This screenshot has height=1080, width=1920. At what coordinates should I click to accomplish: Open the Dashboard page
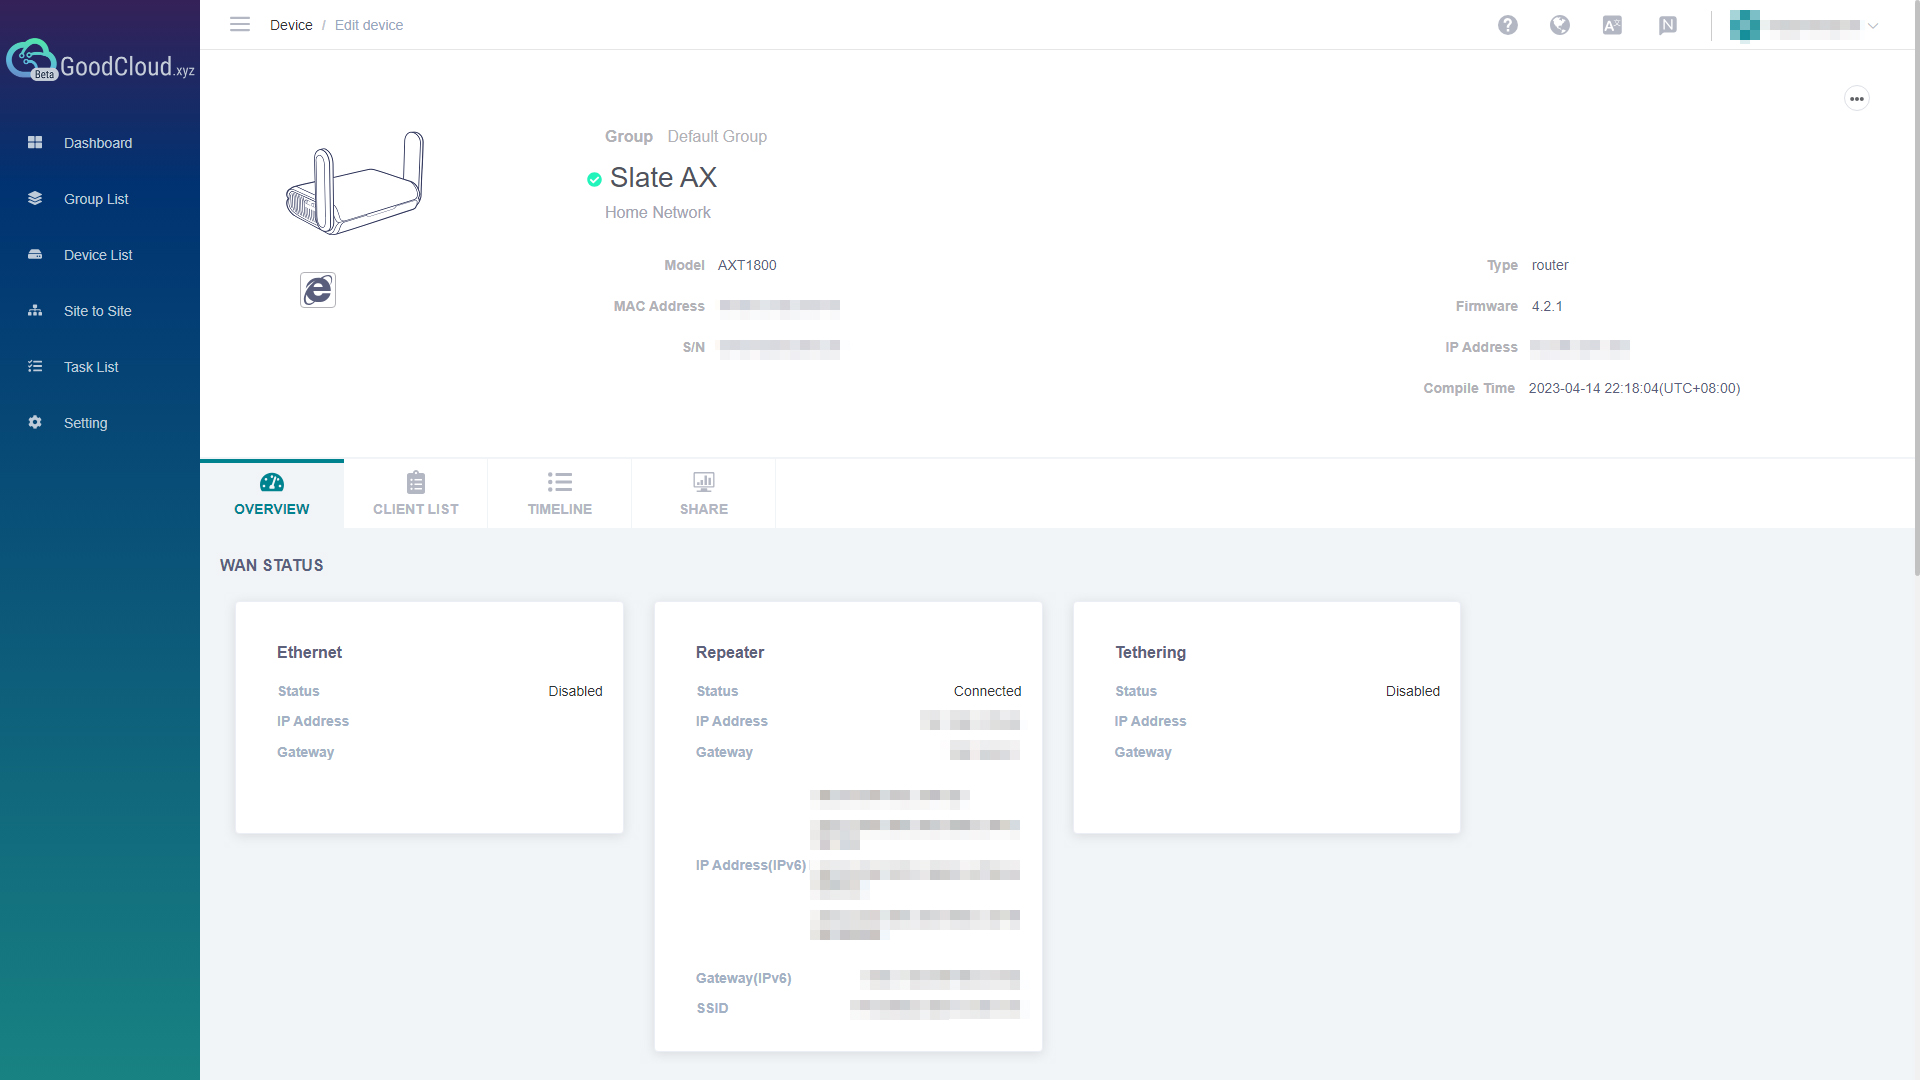(x=98, y=143)
